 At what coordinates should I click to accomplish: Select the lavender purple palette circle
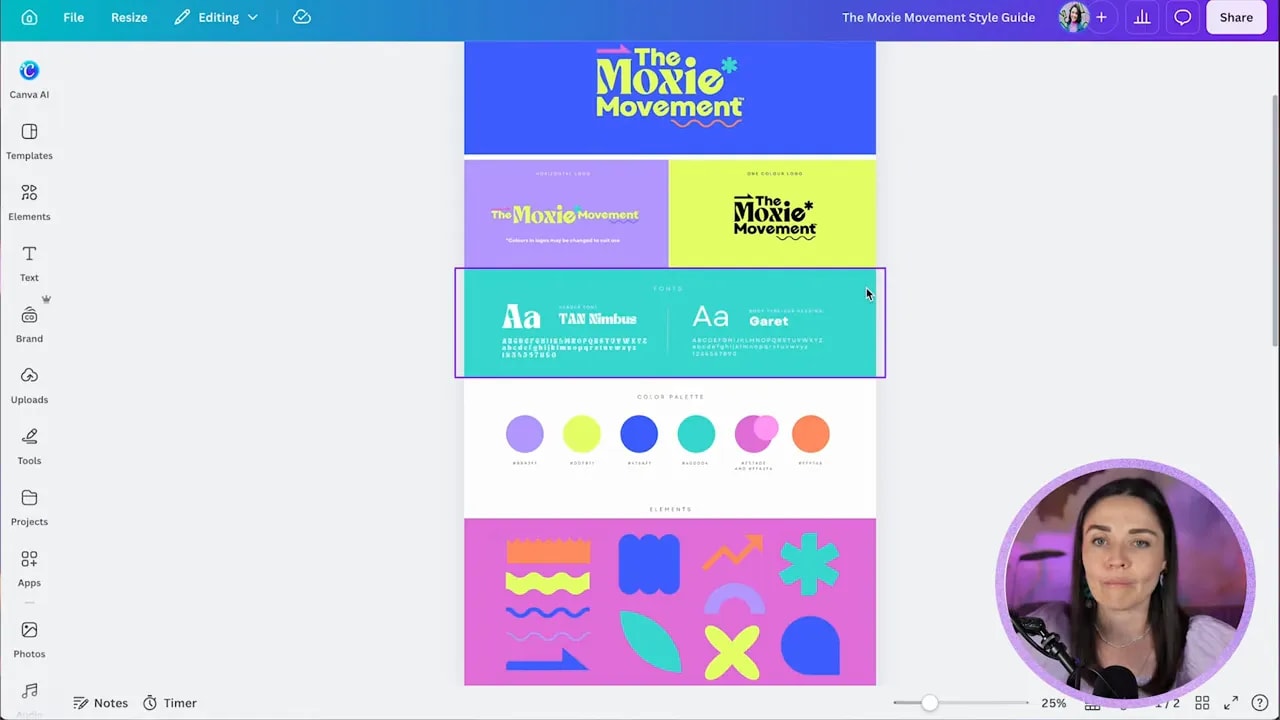coord(525,434)
